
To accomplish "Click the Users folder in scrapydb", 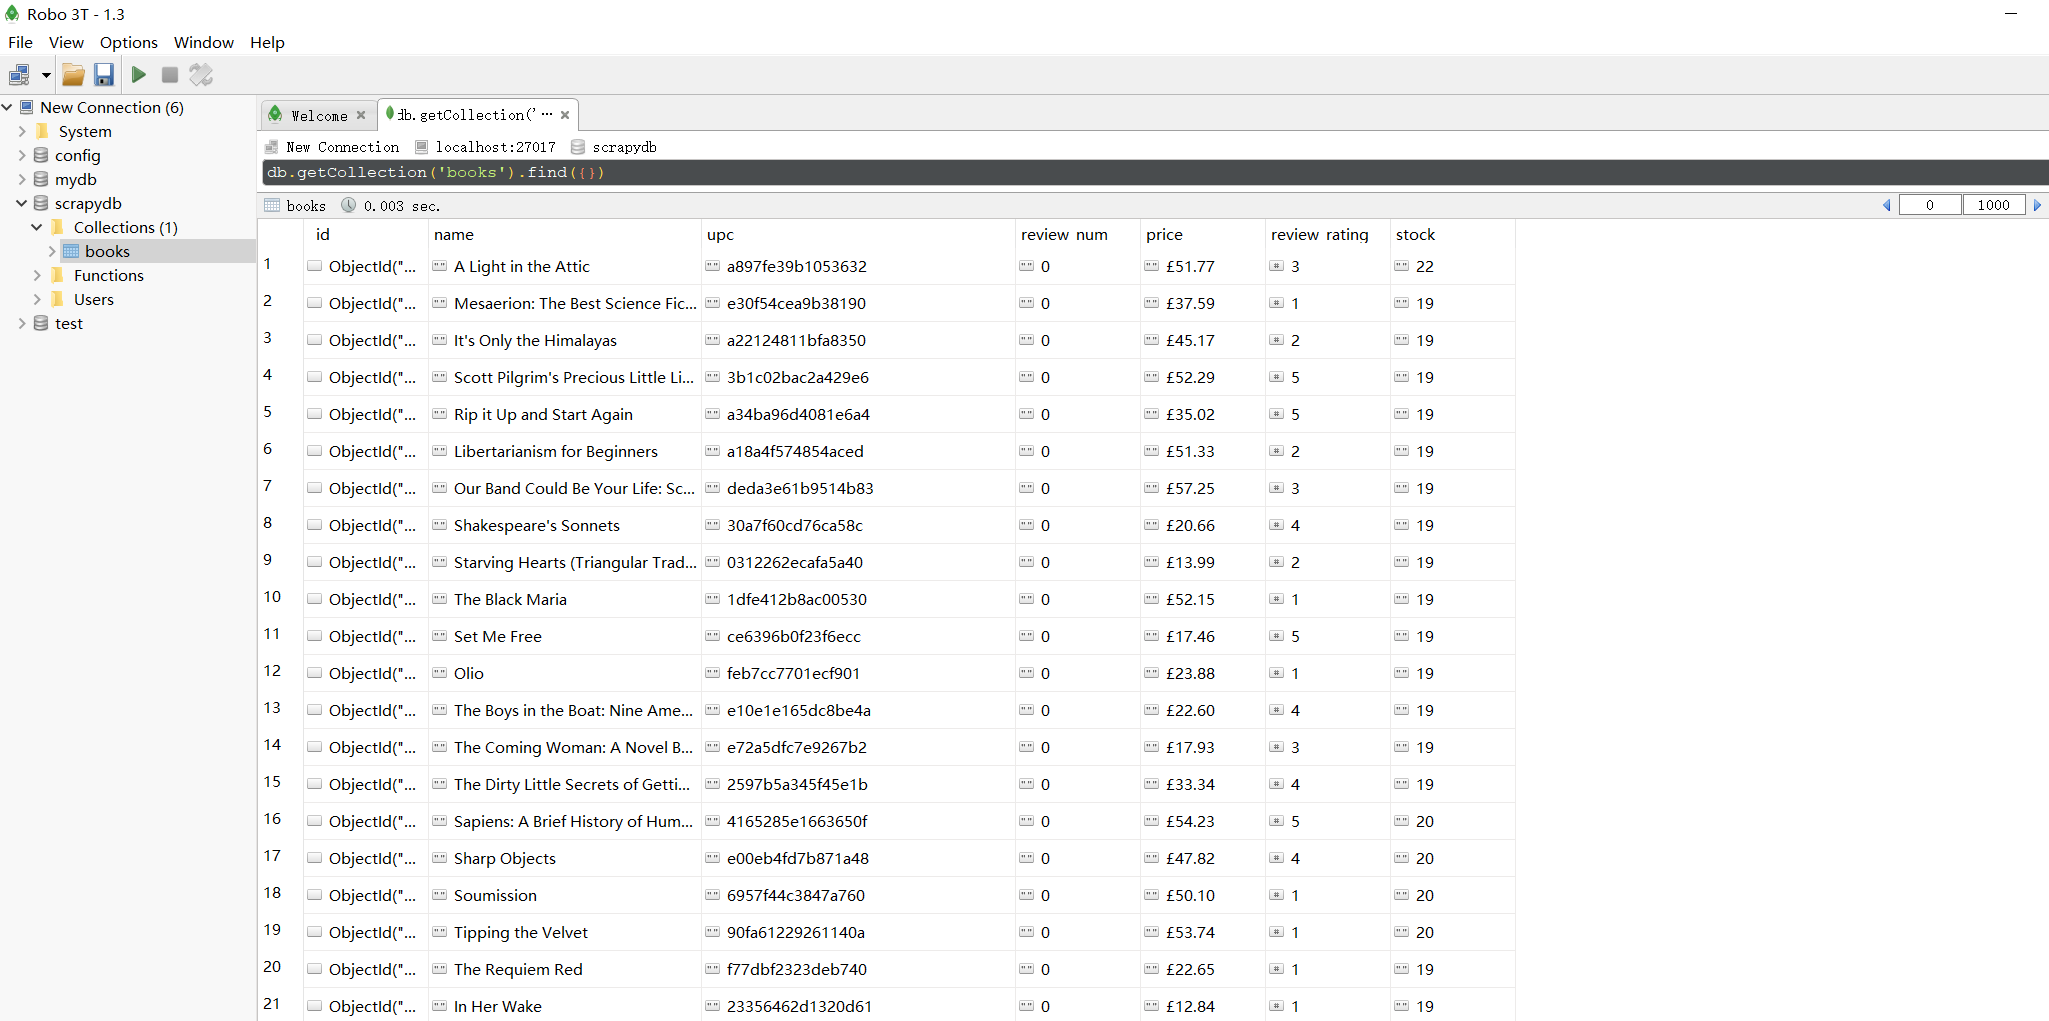I will pyautogui.click(x=93, y=299).
